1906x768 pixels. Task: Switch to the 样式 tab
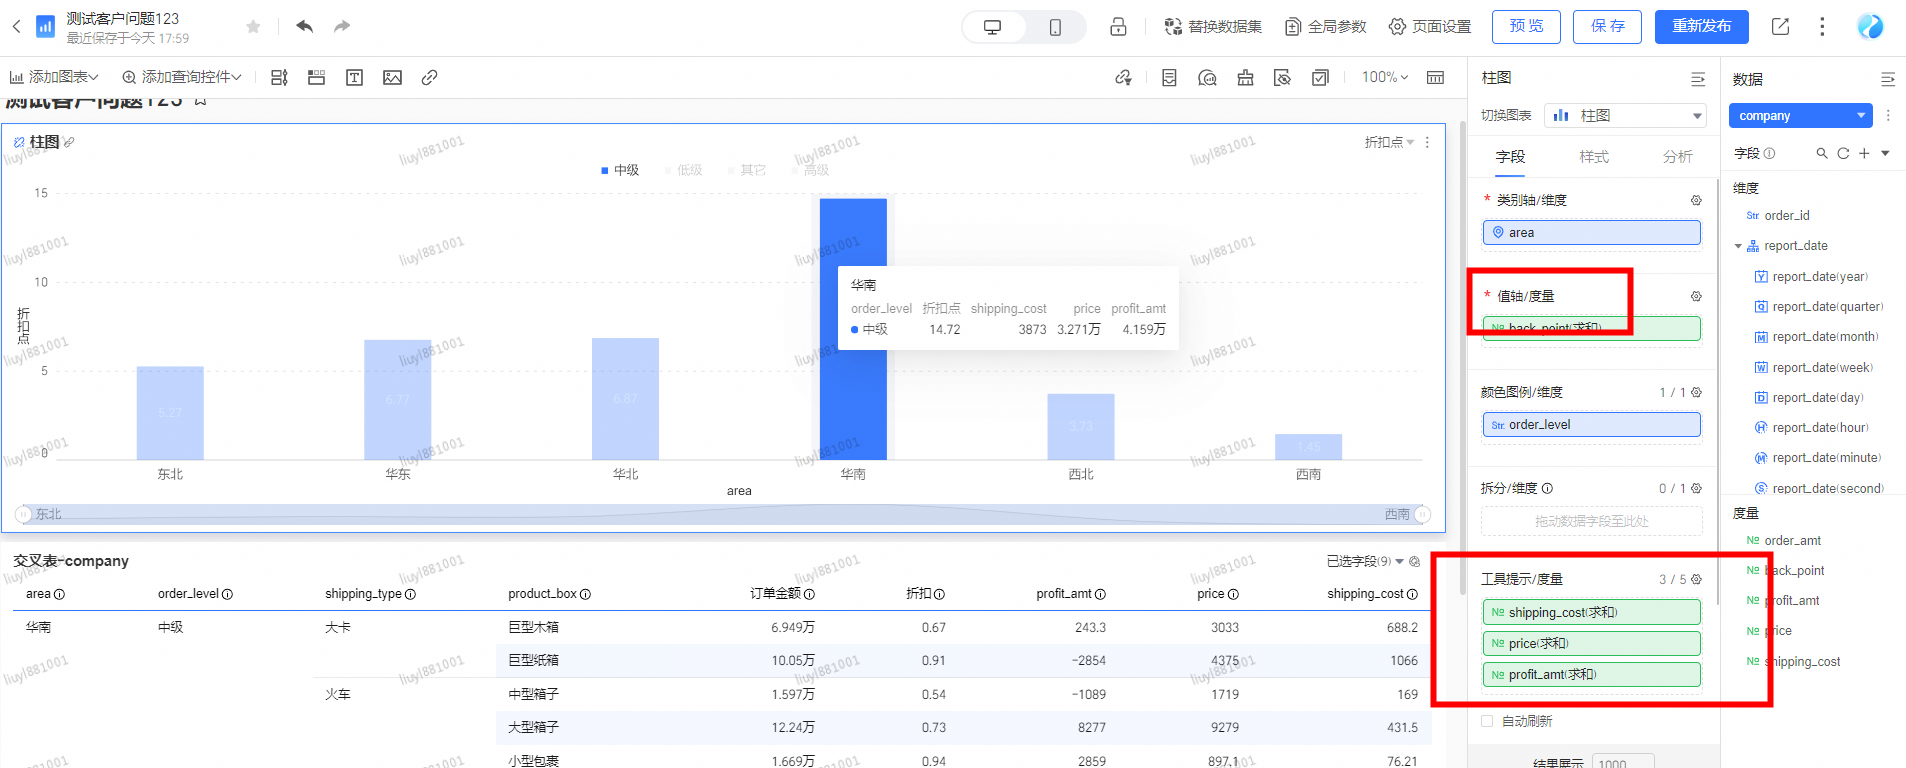coord(1594,157)
